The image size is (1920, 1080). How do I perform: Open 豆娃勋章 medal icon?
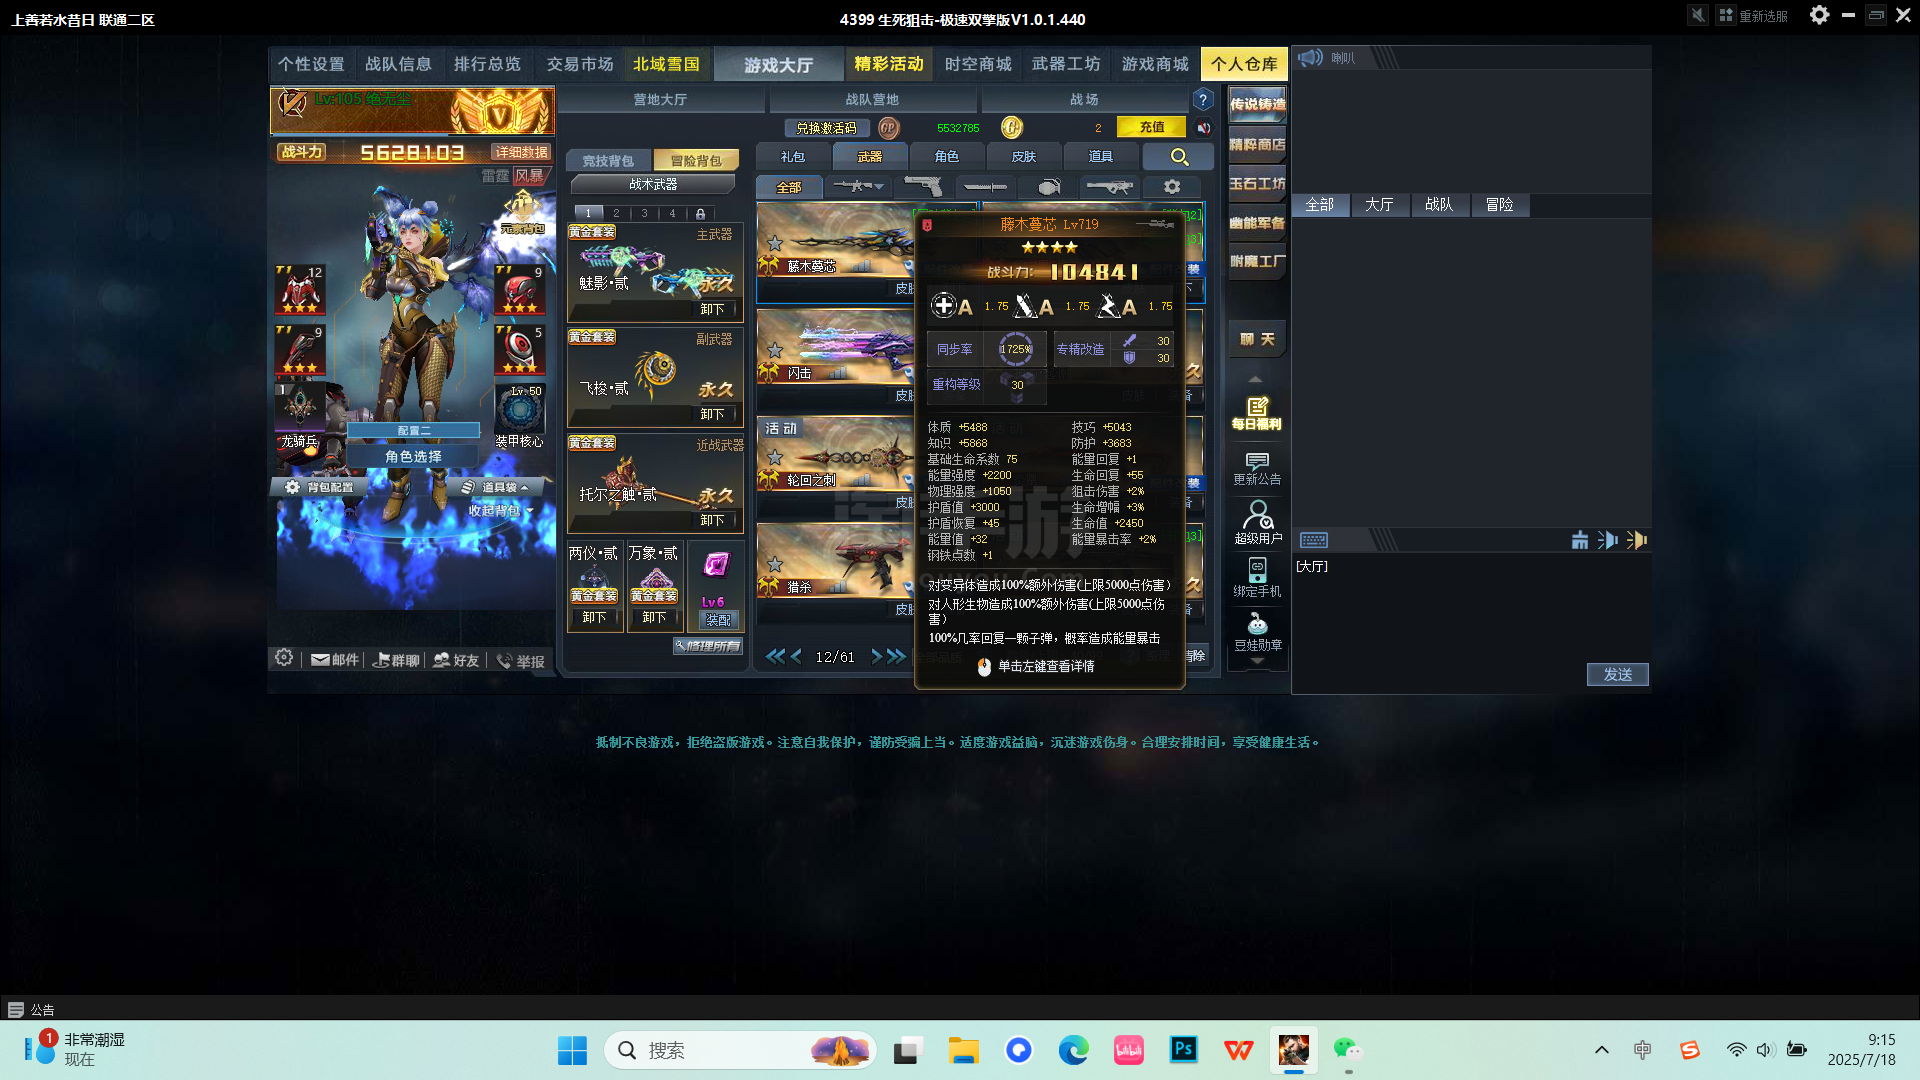click(1257, 633)
